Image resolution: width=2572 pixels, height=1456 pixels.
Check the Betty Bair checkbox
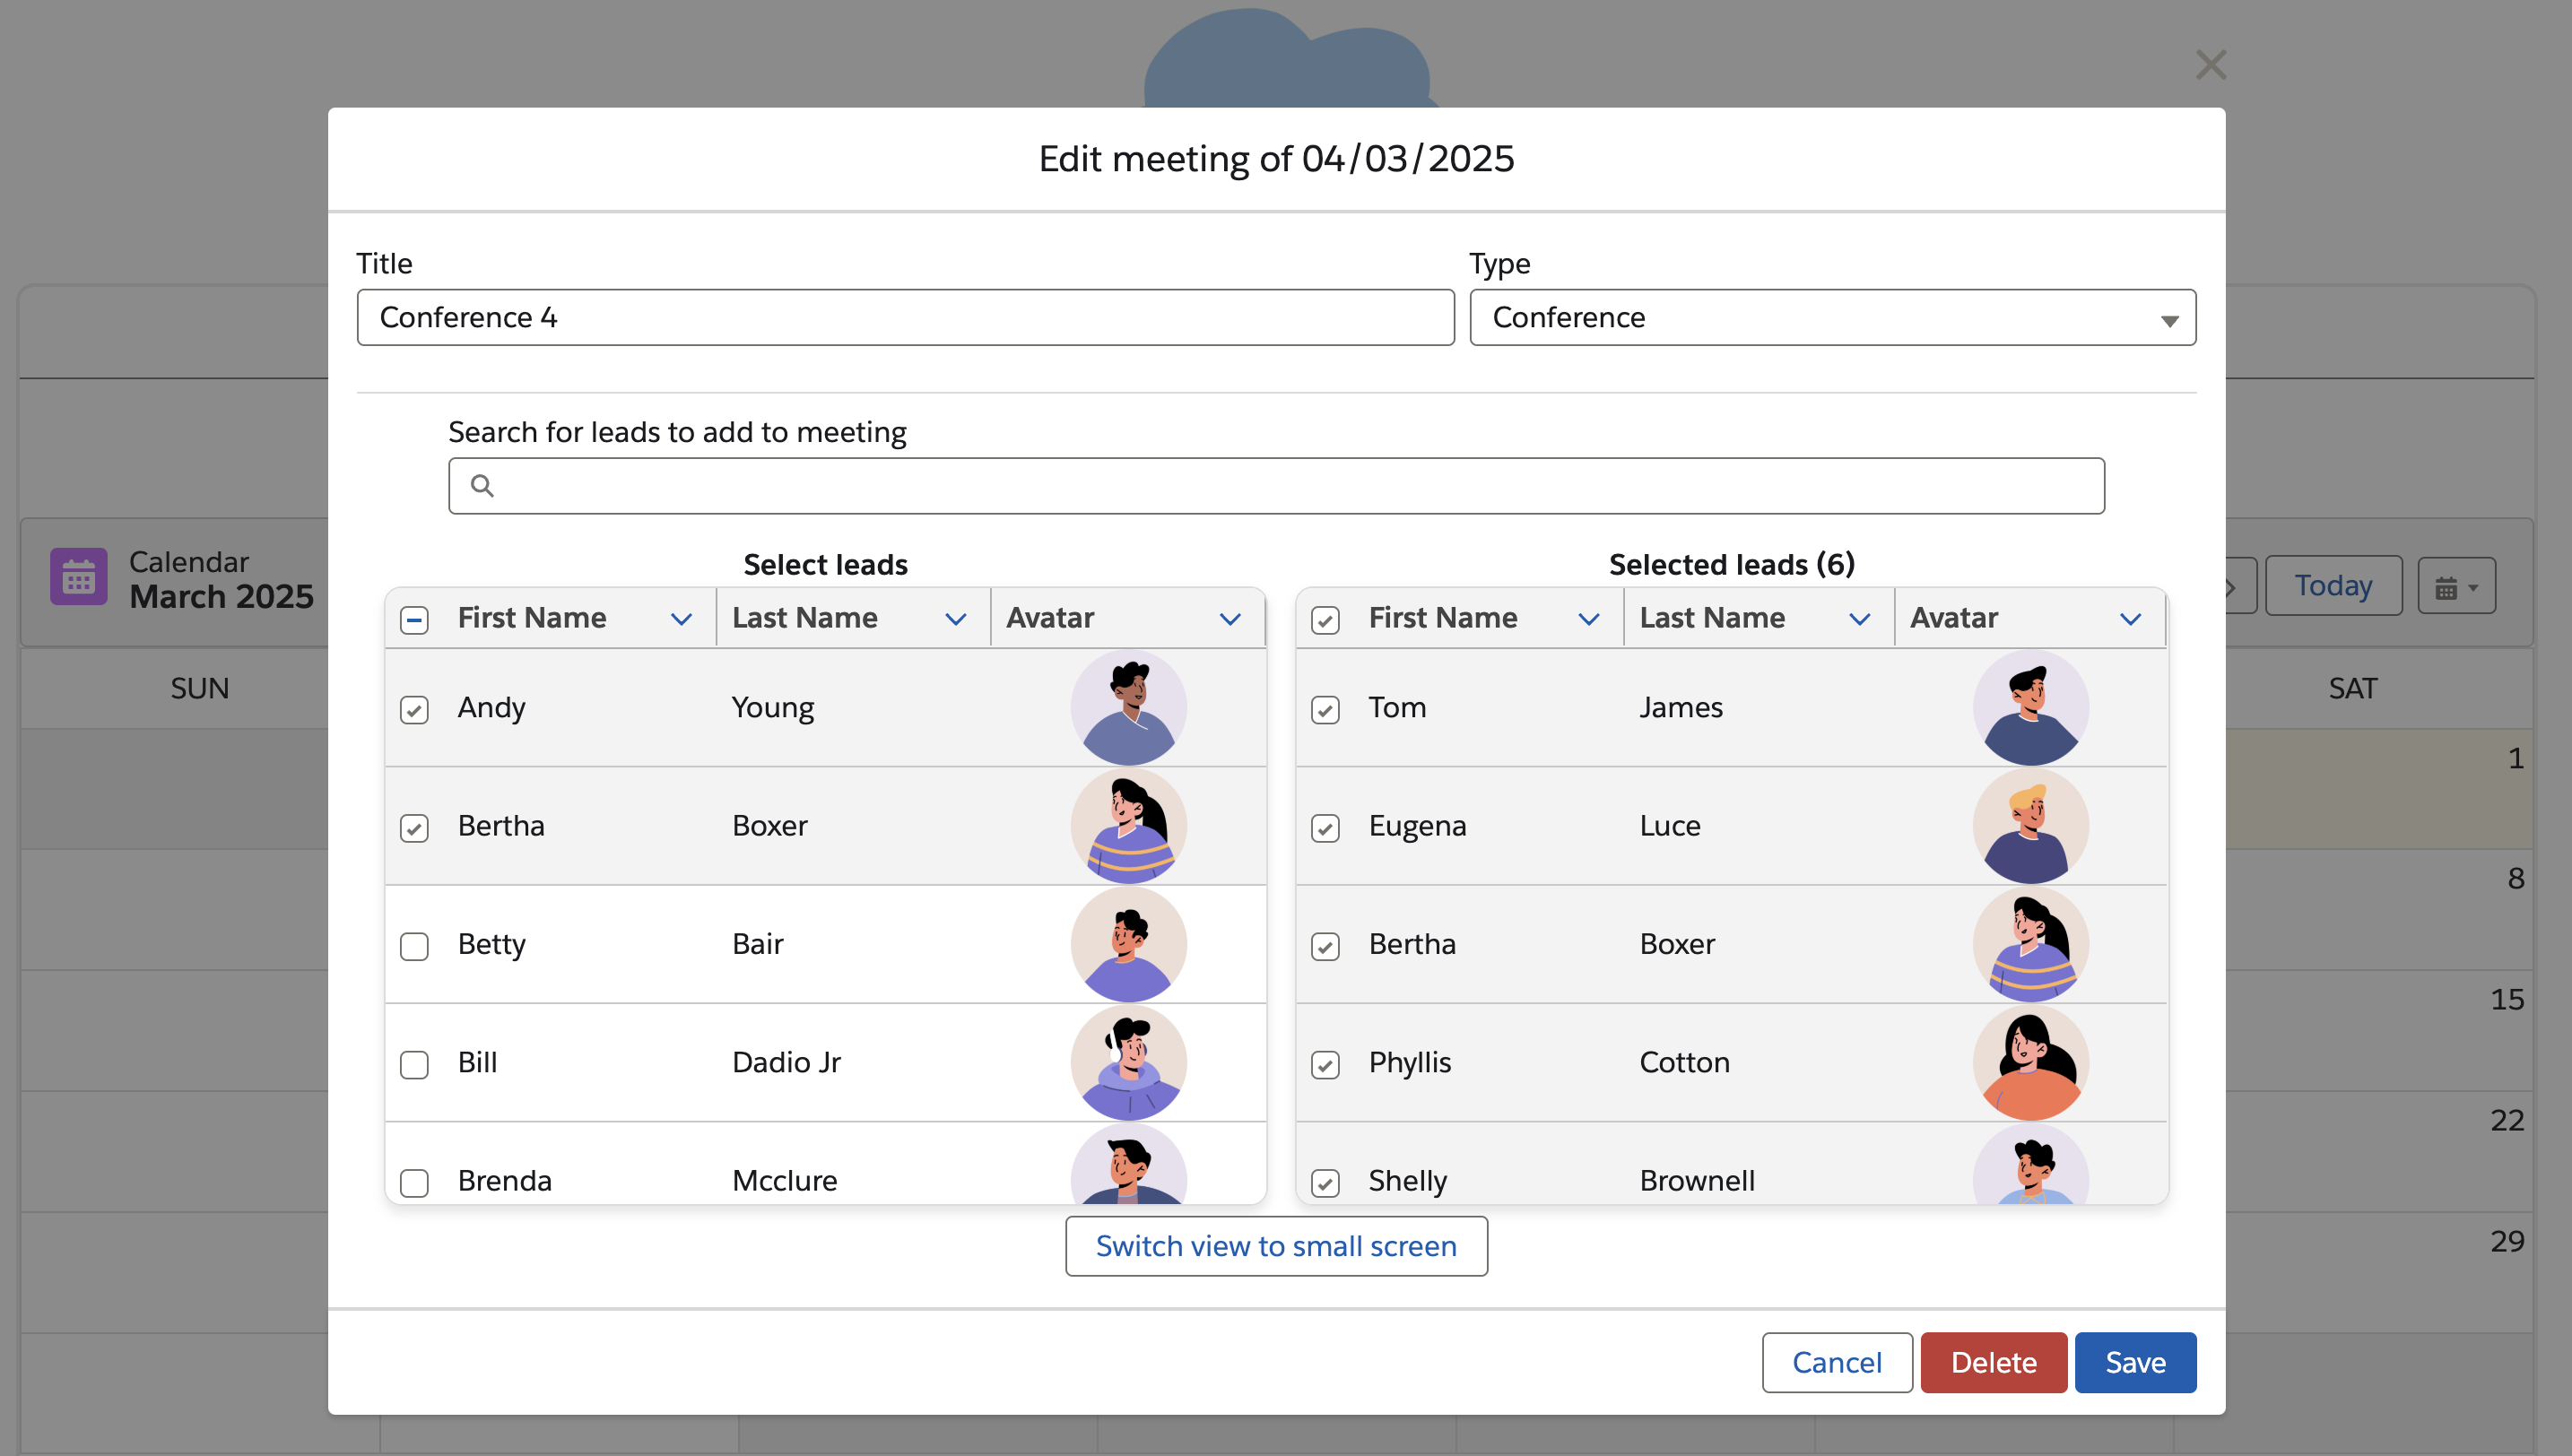pos(414,946)
